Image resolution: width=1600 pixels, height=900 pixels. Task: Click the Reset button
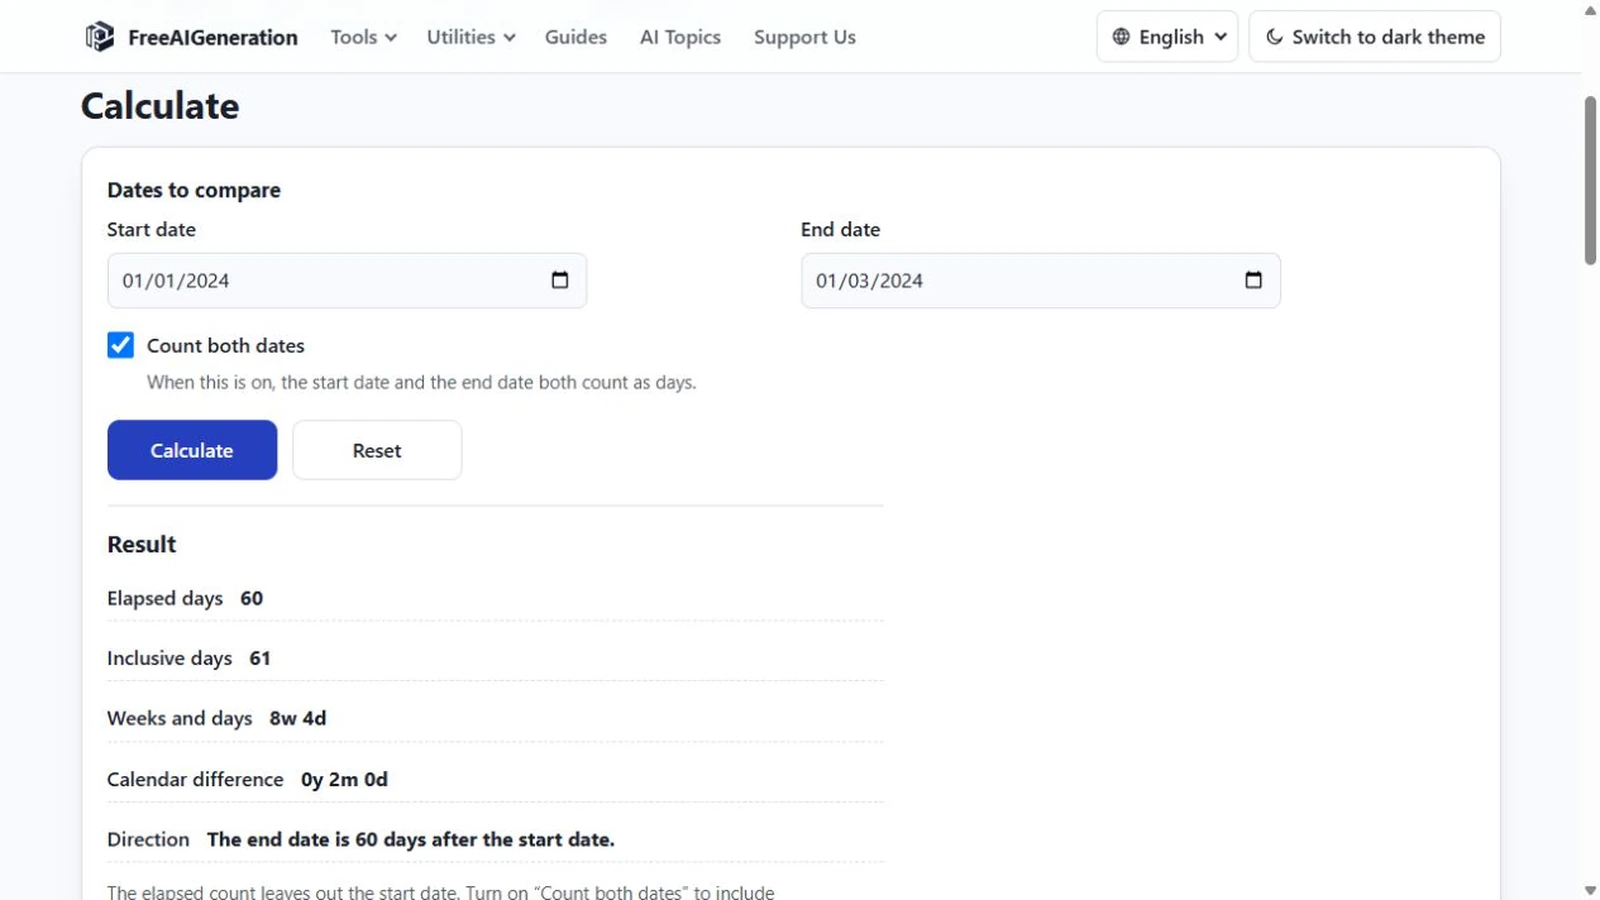377,450
